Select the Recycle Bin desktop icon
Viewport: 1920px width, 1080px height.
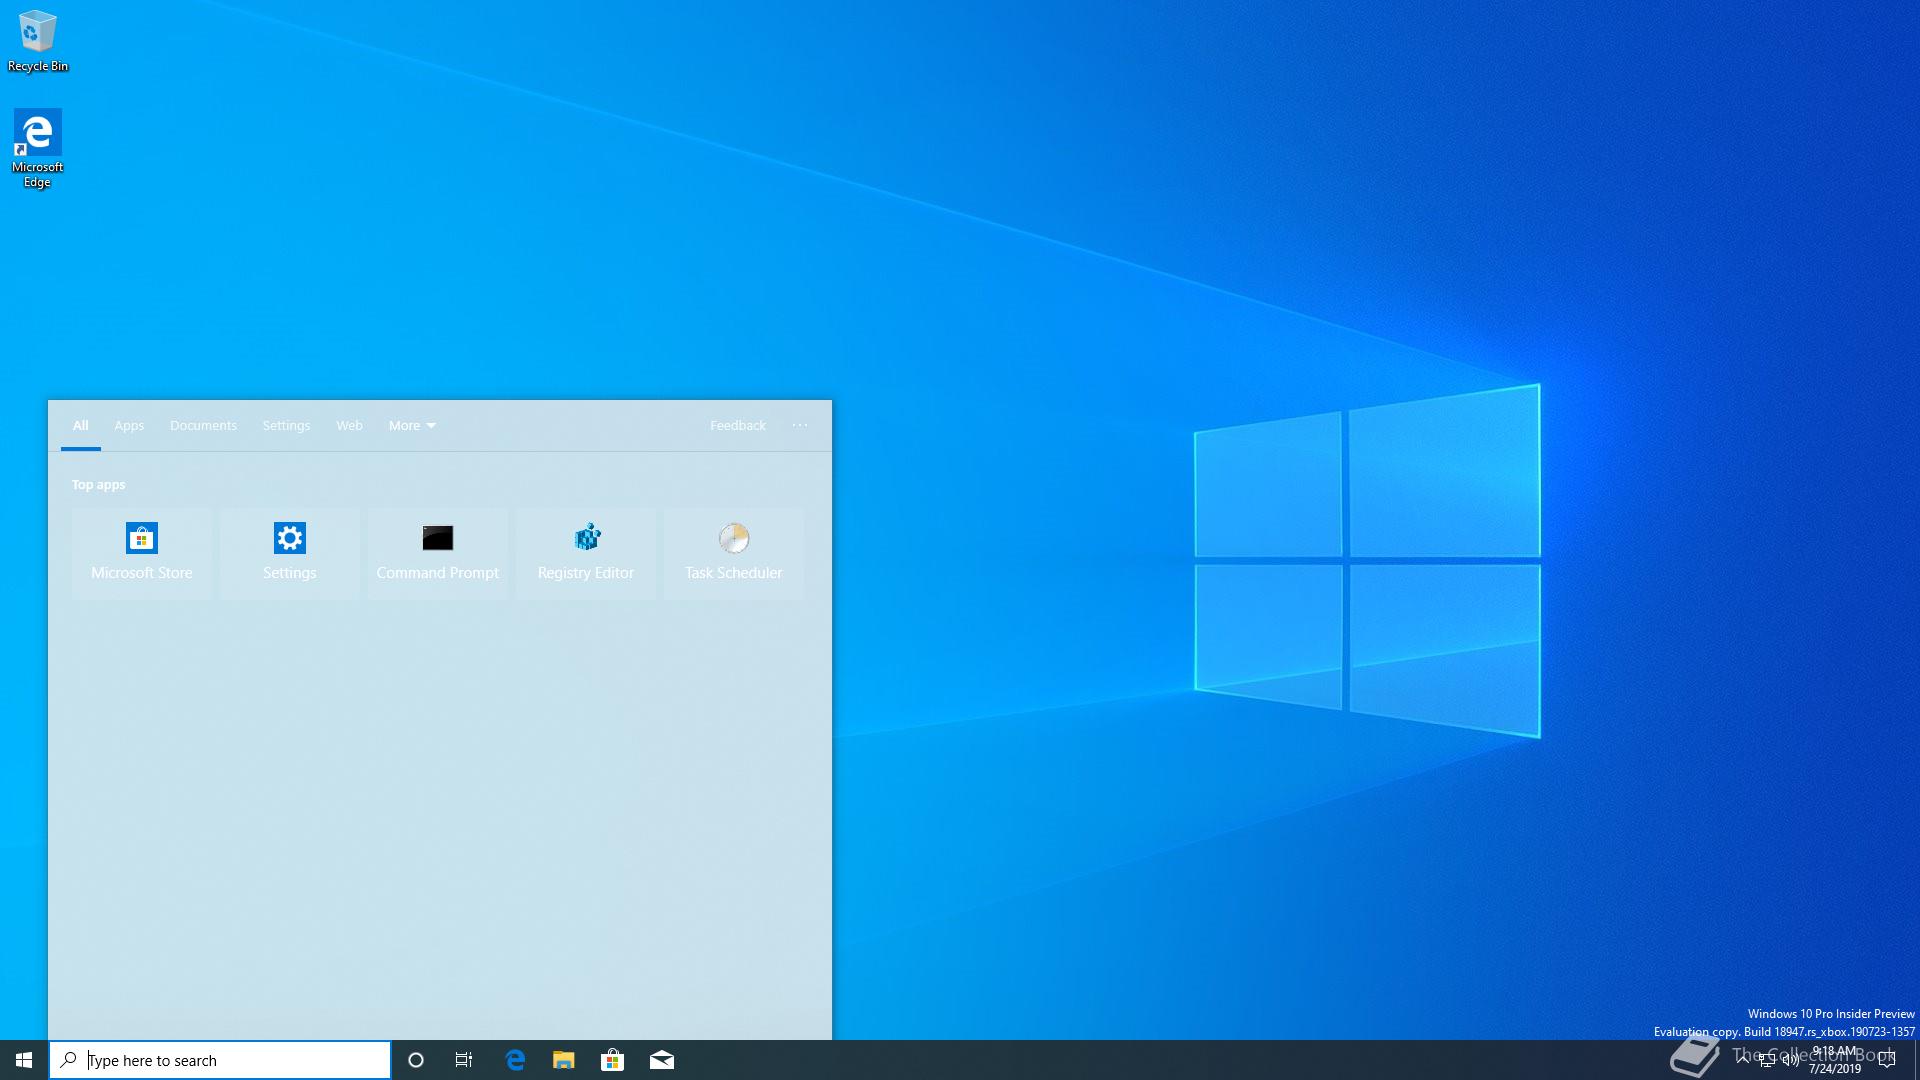pos(37,41)
